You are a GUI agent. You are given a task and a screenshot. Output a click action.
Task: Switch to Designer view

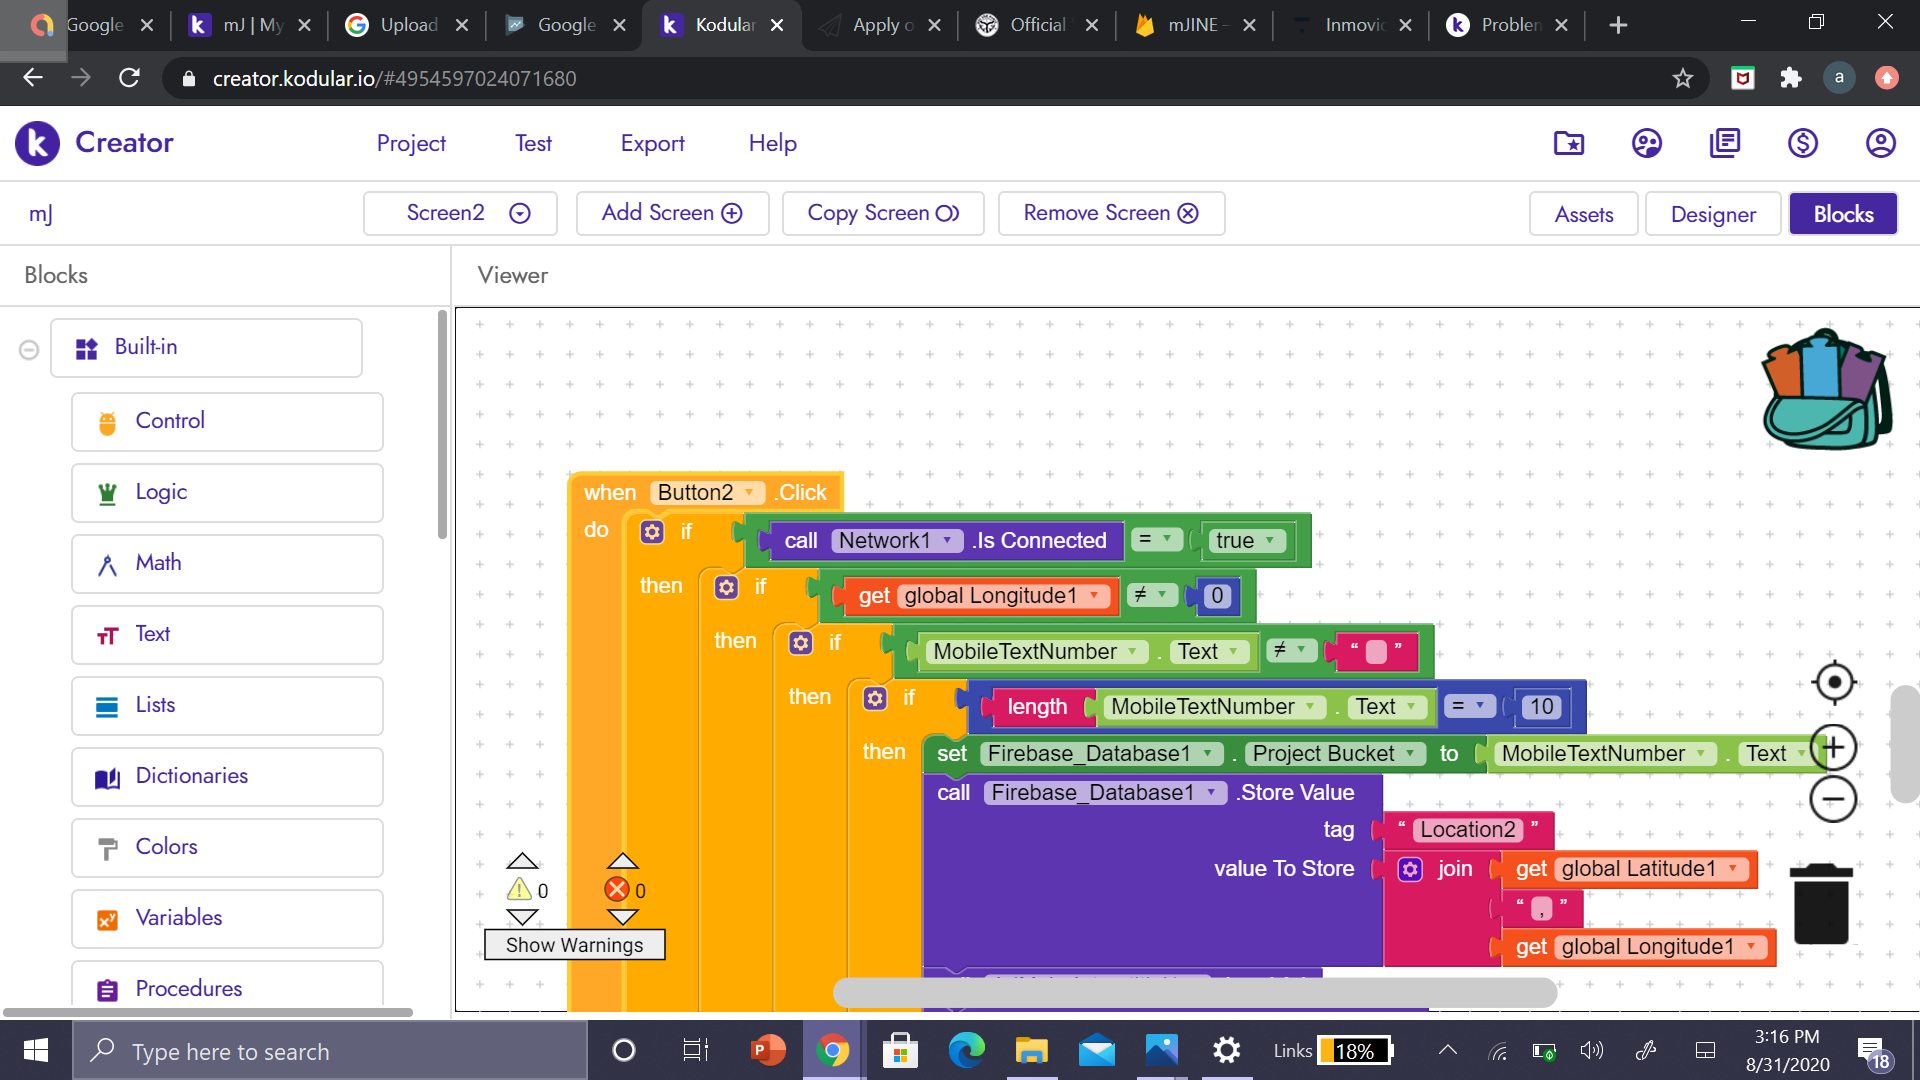pos(1713,214)
